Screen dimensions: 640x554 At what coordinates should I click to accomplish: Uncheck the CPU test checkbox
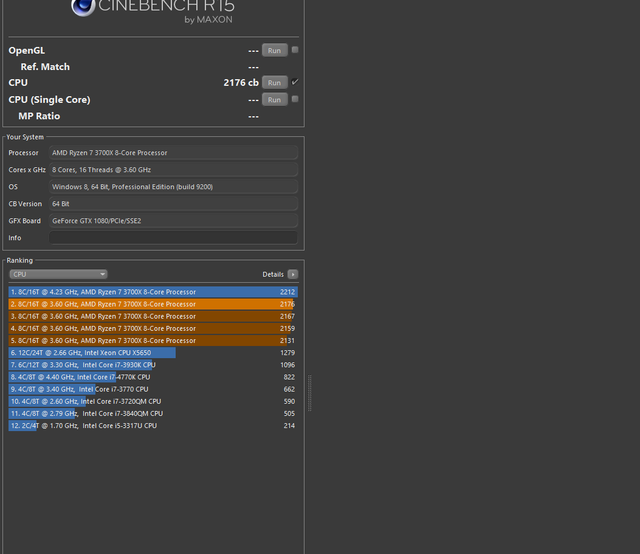[295, 82]
